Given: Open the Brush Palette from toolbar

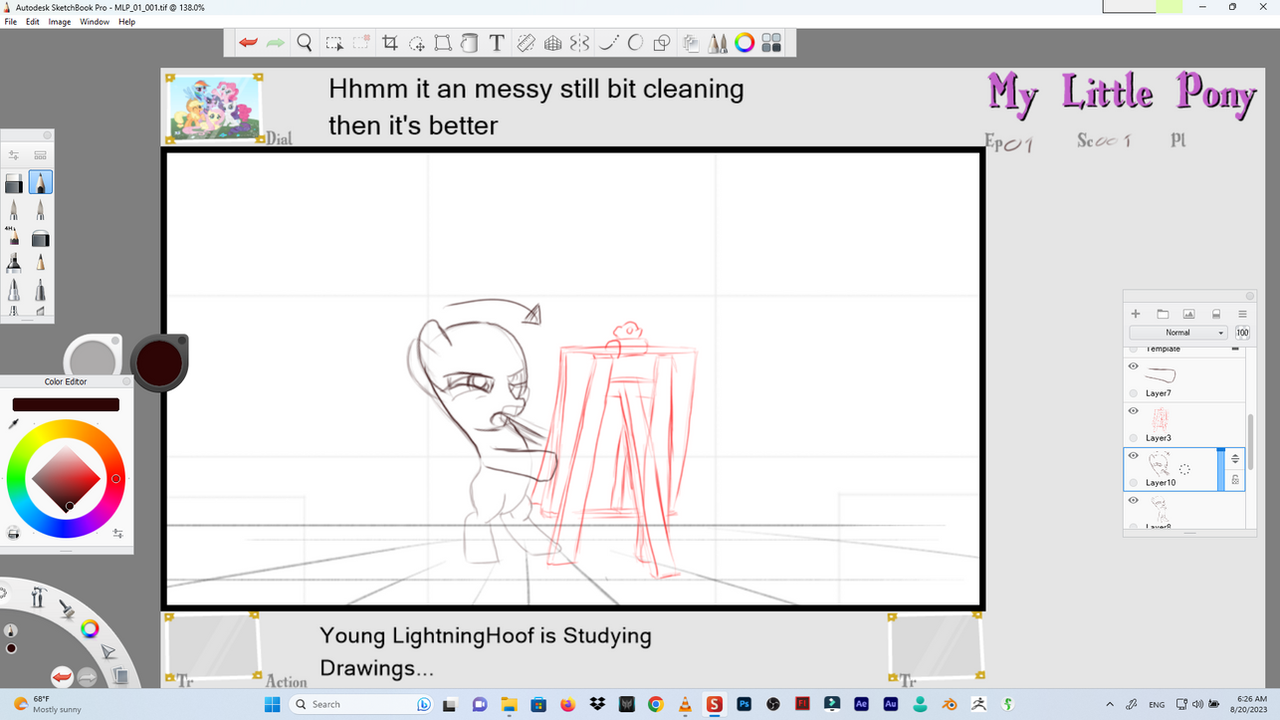Looking at the screenshot, I should pyautogui.click(x=717, y=43).
